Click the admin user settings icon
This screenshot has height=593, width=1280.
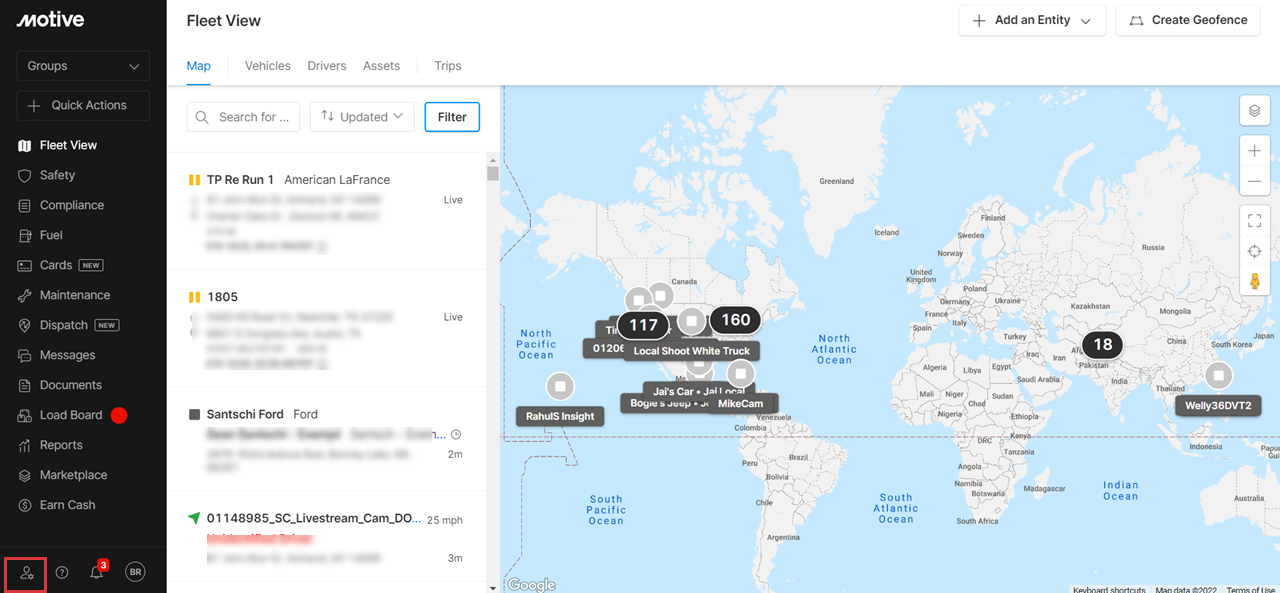(26, 573)
